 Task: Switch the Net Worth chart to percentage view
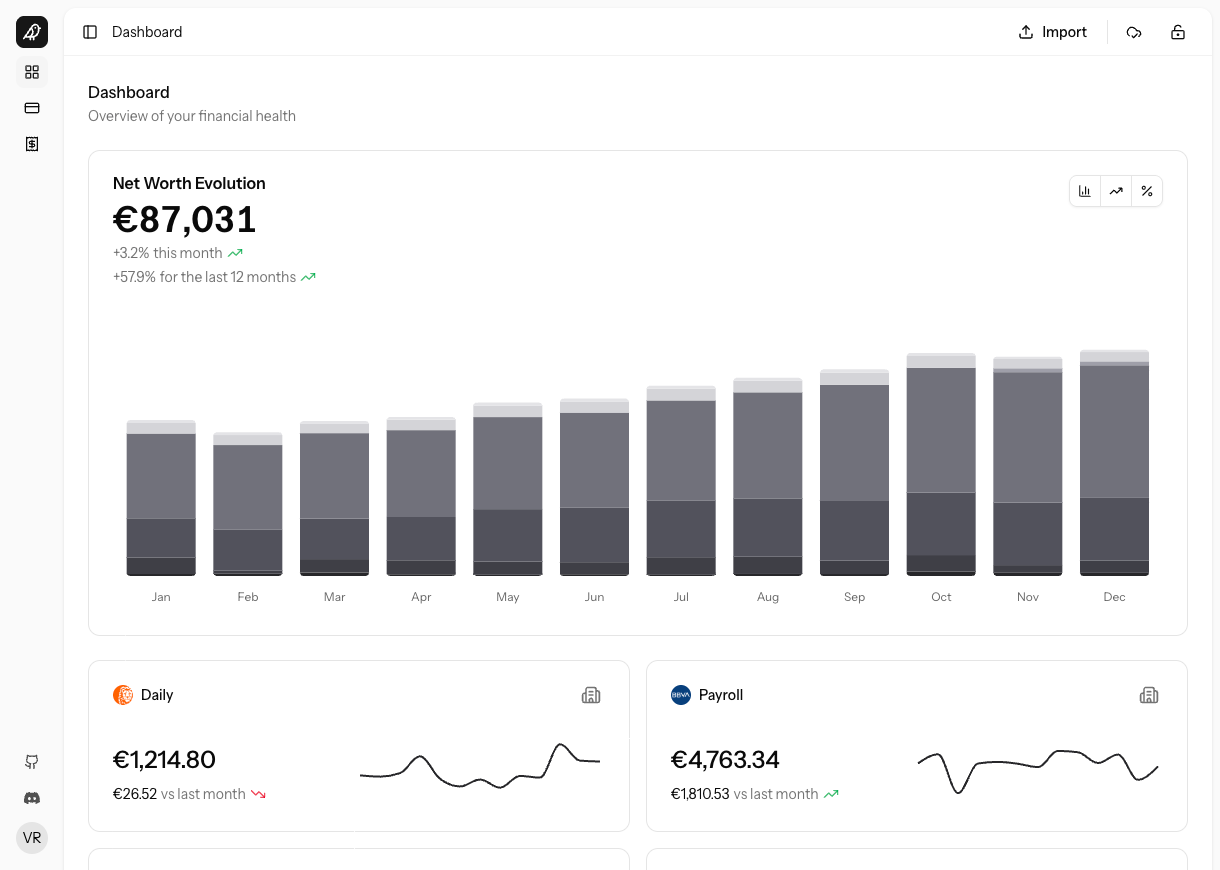(x=1146, y=190)
